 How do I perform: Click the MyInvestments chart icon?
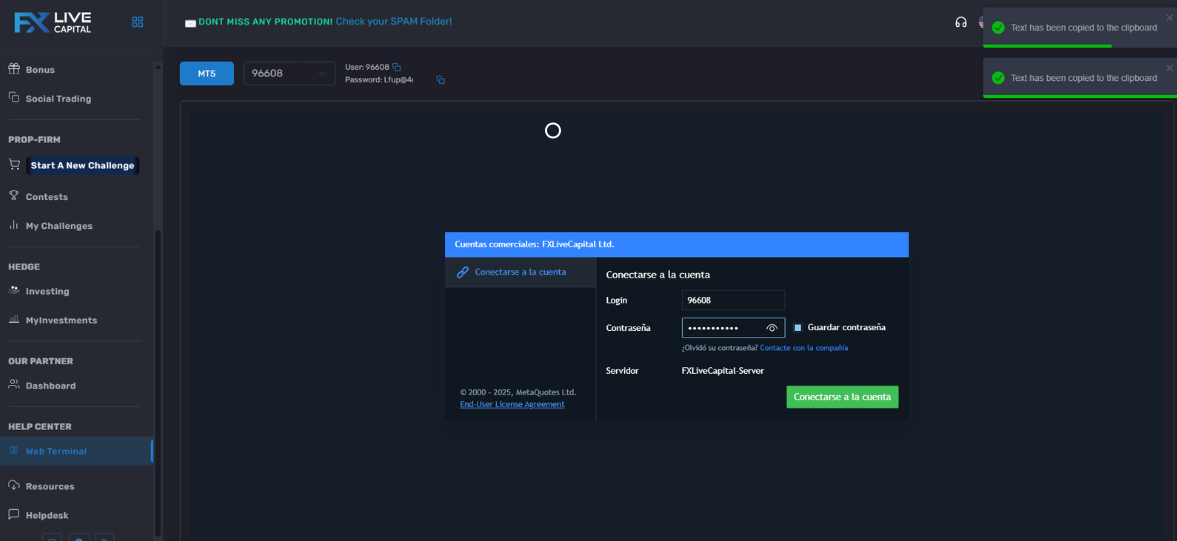click(14, 320)
